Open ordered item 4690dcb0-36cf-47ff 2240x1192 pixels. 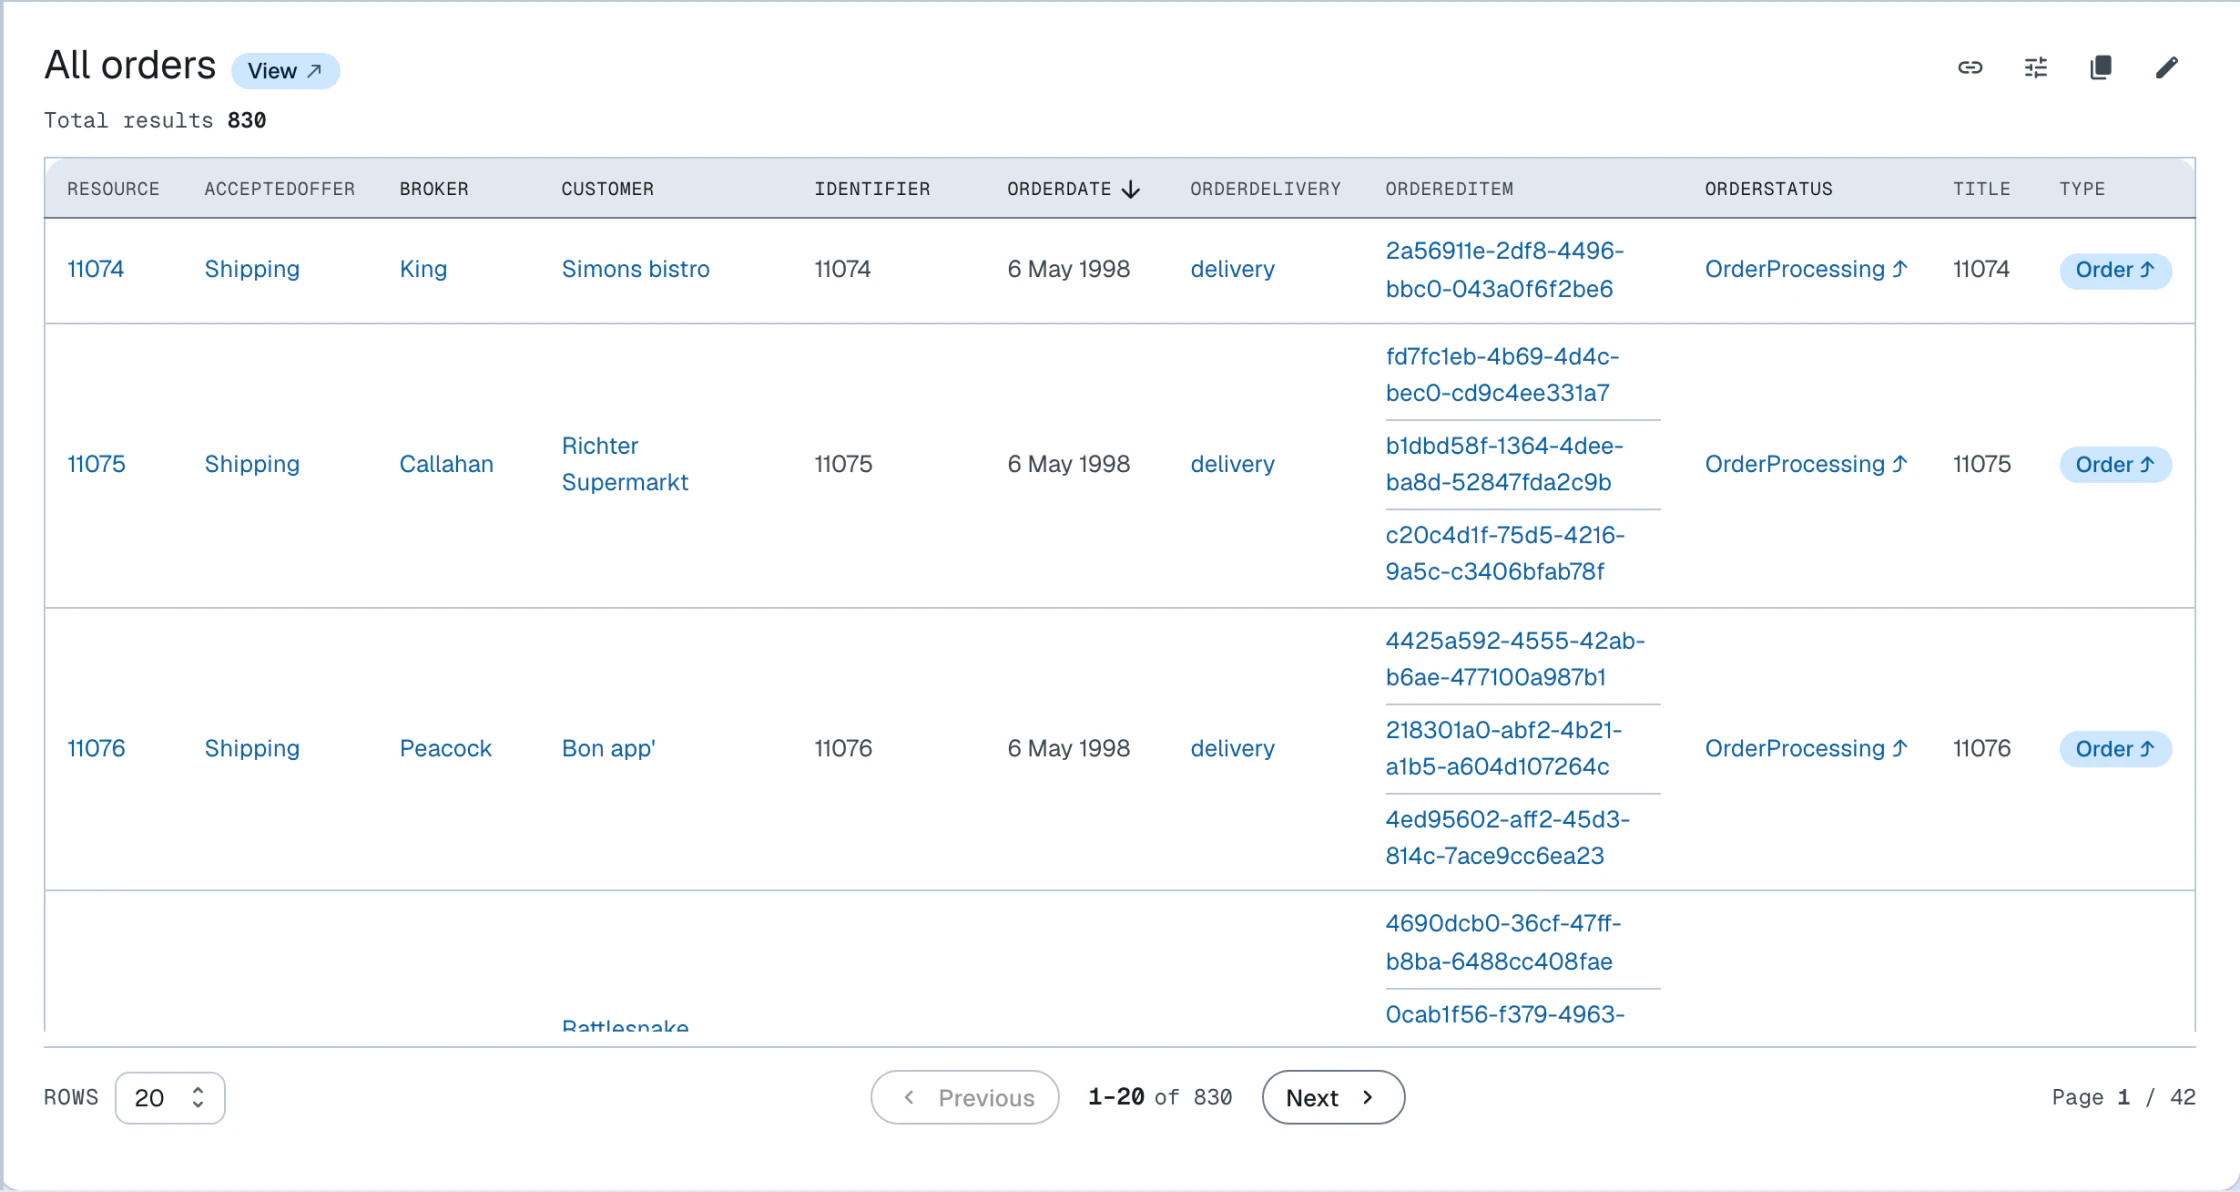pos(1503,942)
